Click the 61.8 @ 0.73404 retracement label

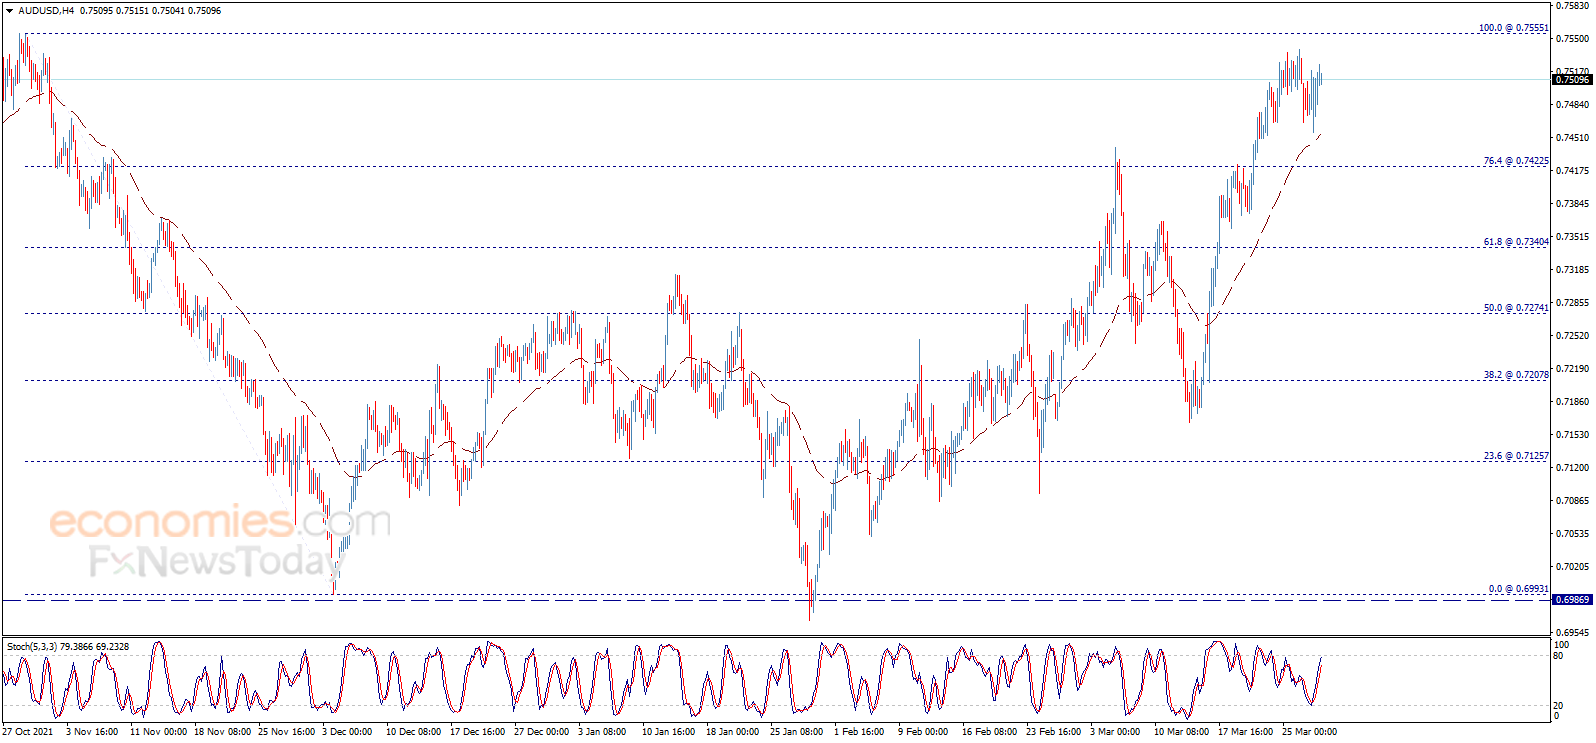click(1515, 242)
